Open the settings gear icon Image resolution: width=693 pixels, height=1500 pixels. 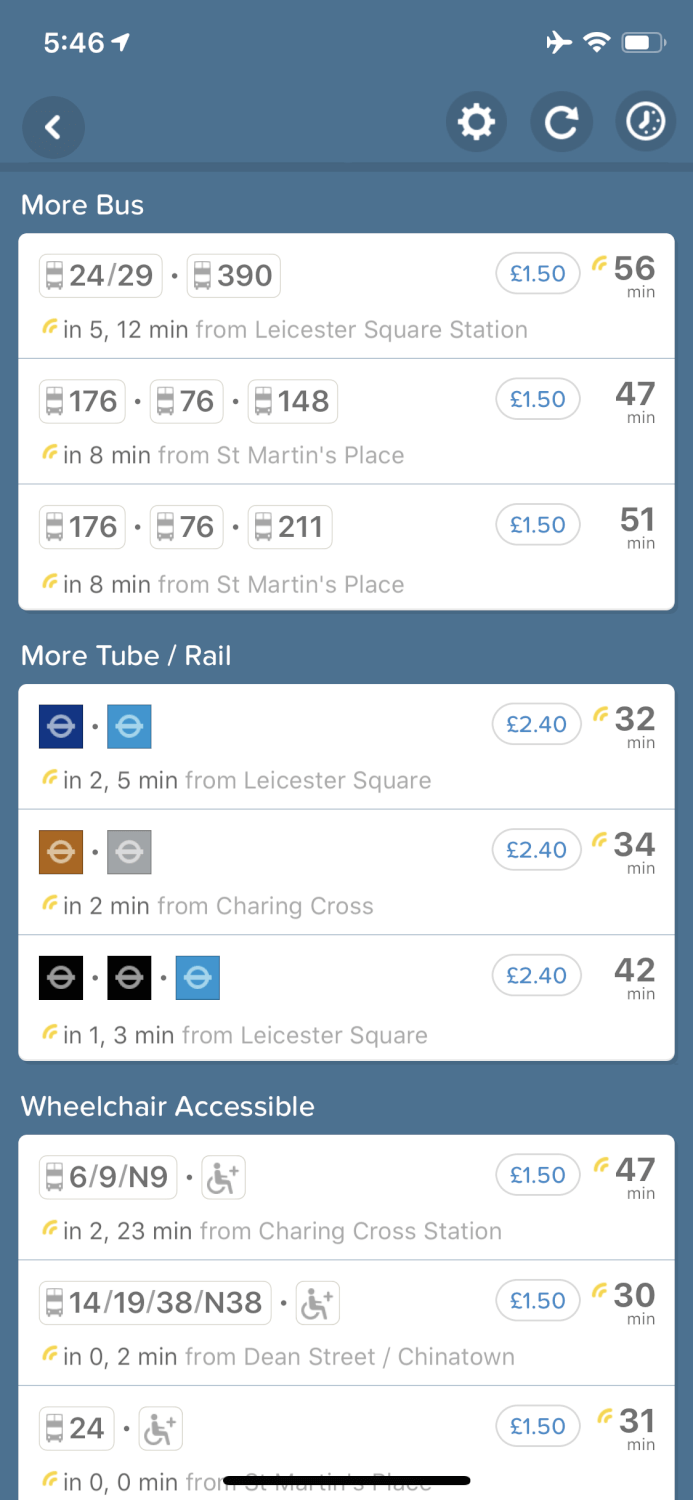point(476,121)
